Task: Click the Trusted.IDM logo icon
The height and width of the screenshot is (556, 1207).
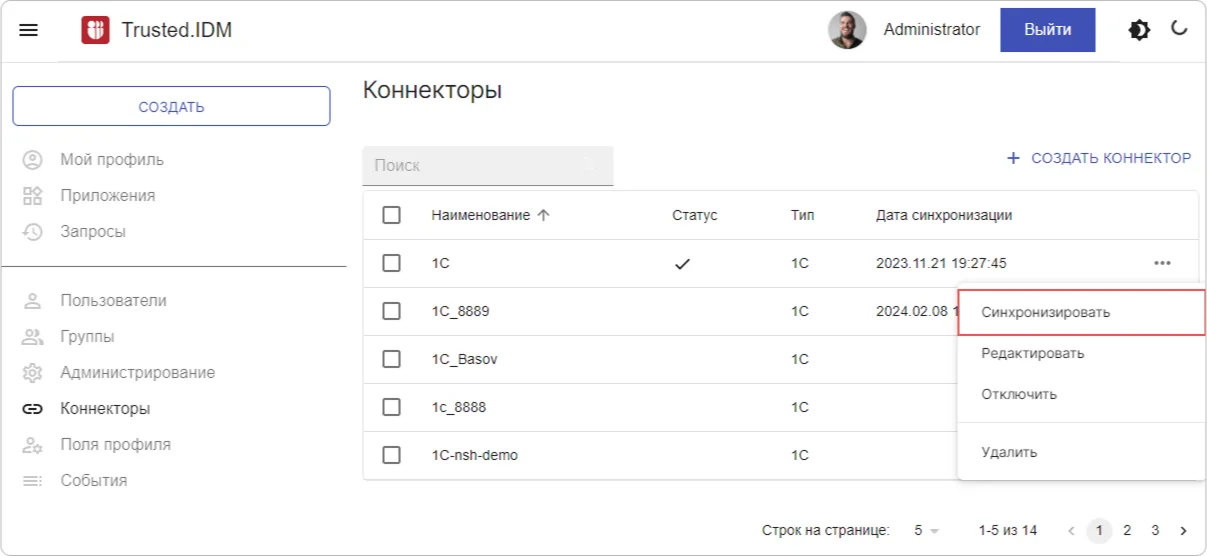Action: (95, 30)
